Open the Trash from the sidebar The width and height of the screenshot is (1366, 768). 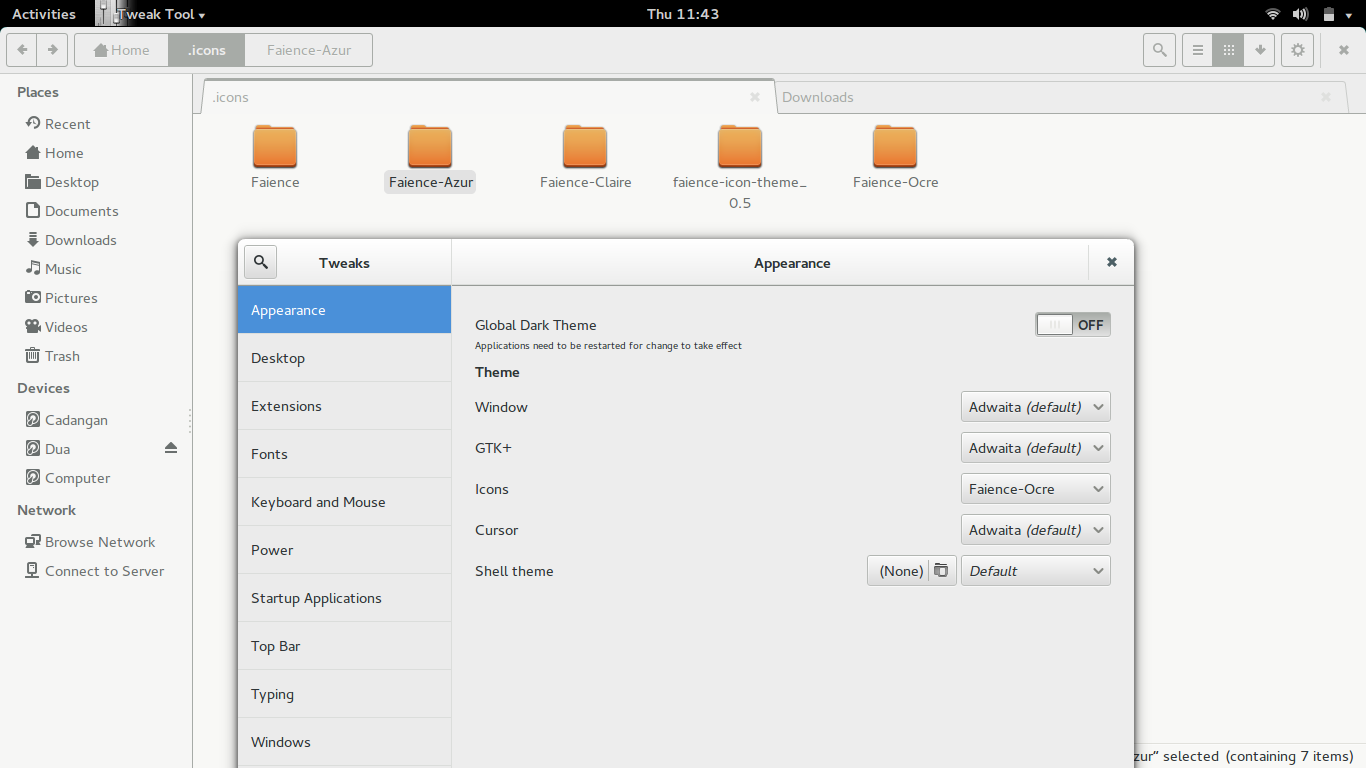coord(61,355)
